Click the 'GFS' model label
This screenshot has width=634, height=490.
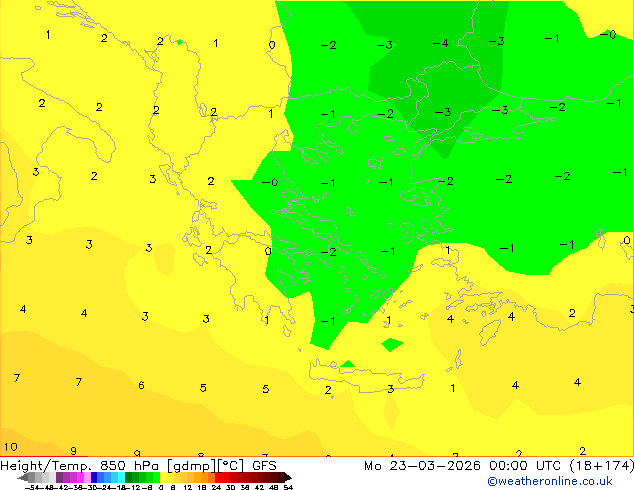(x=264, y=466)
